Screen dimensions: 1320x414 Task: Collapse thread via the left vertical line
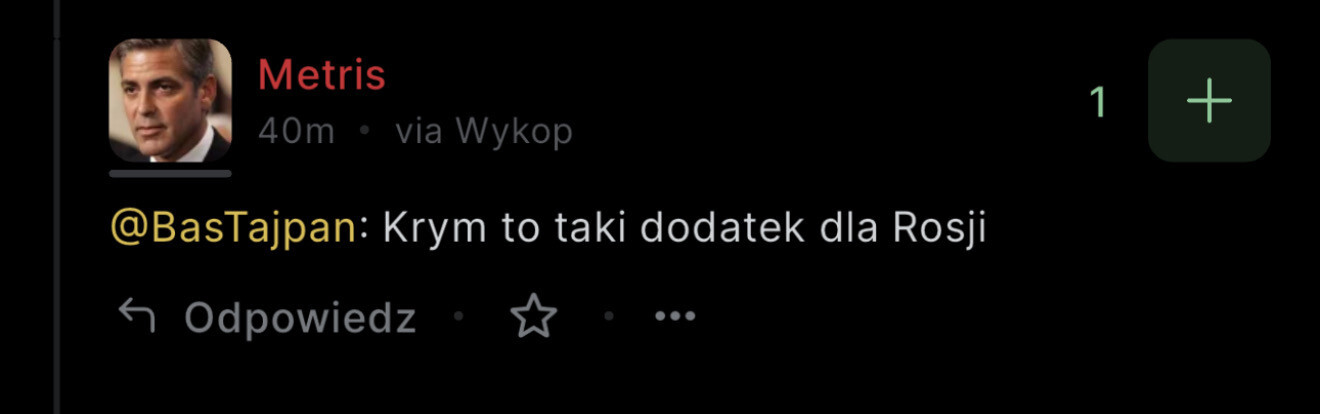click(x=57, y=207)
